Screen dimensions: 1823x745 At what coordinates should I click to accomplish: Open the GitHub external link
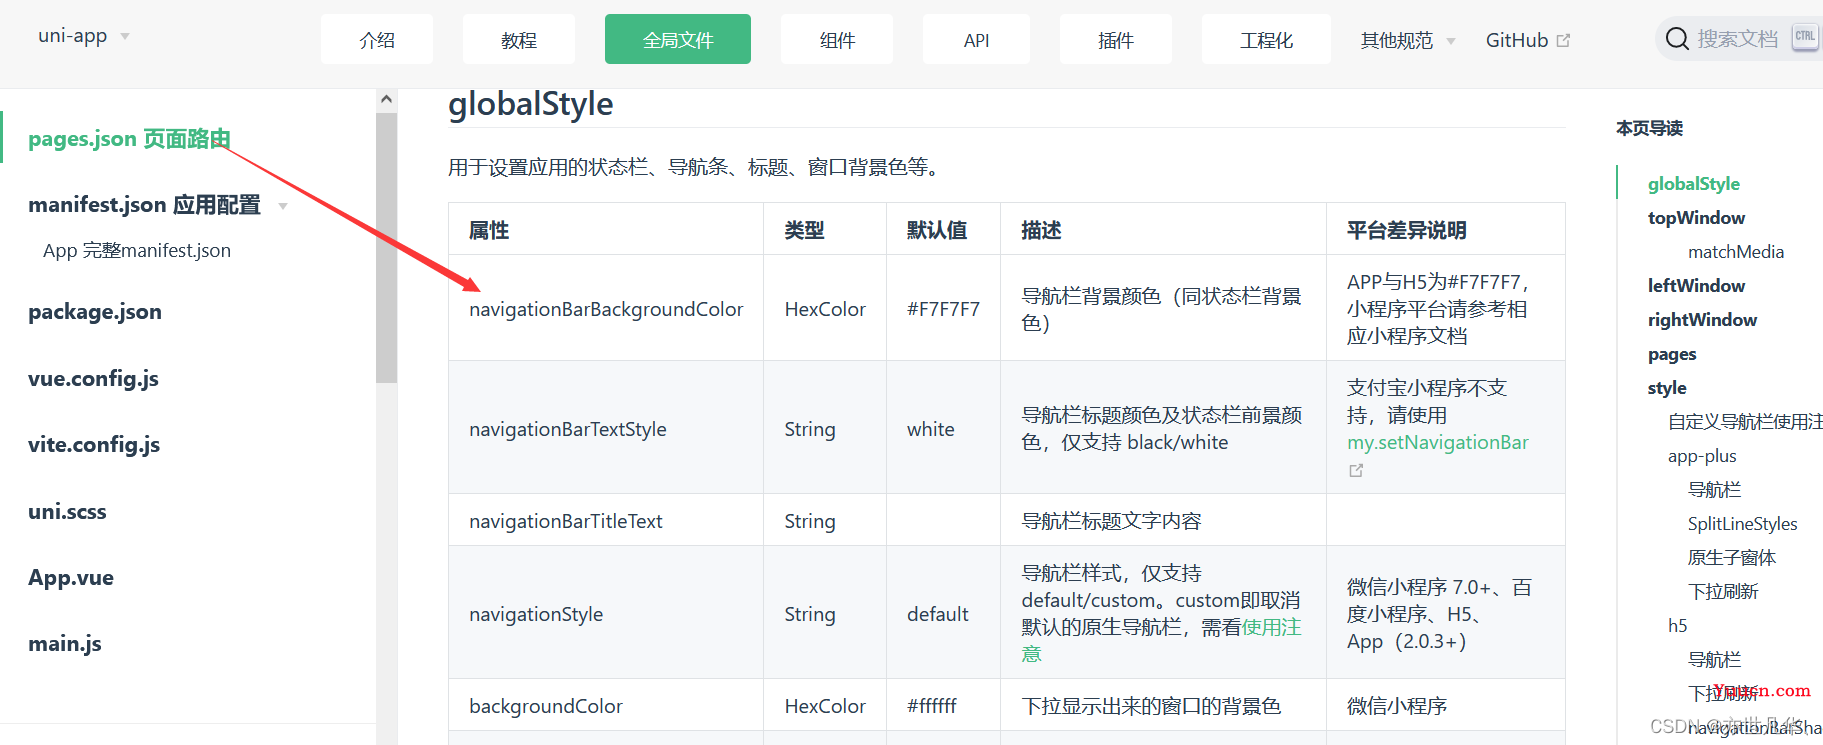[1528, 40]
